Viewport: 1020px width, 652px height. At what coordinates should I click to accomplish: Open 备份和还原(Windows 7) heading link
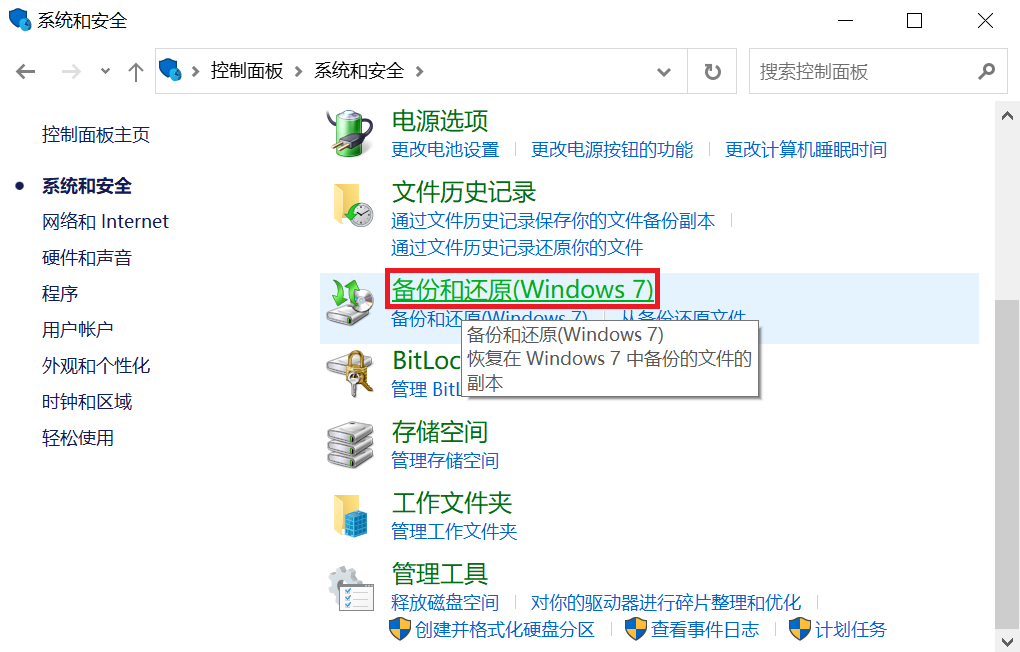522,289
